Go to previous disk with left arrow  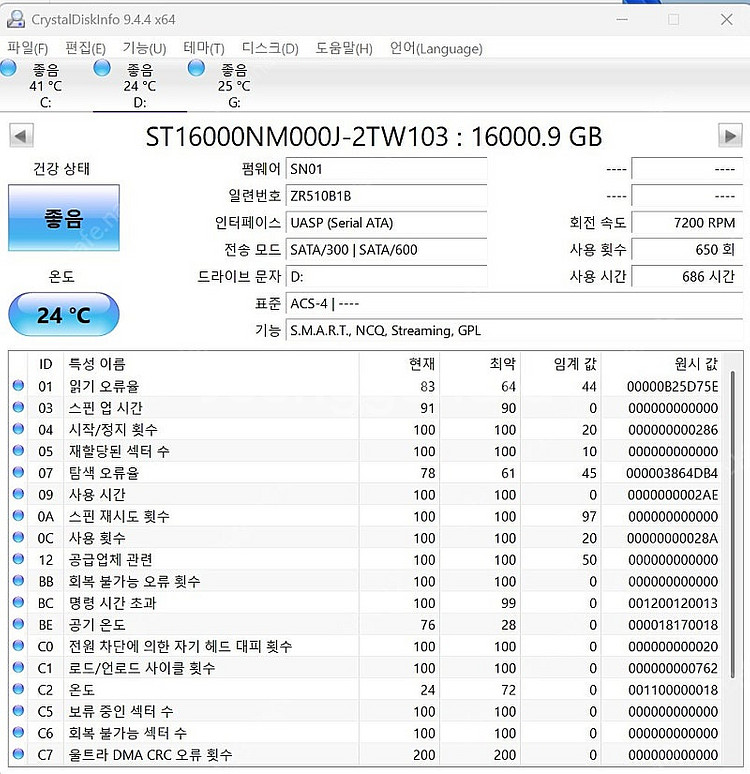(x=21, y=136)
